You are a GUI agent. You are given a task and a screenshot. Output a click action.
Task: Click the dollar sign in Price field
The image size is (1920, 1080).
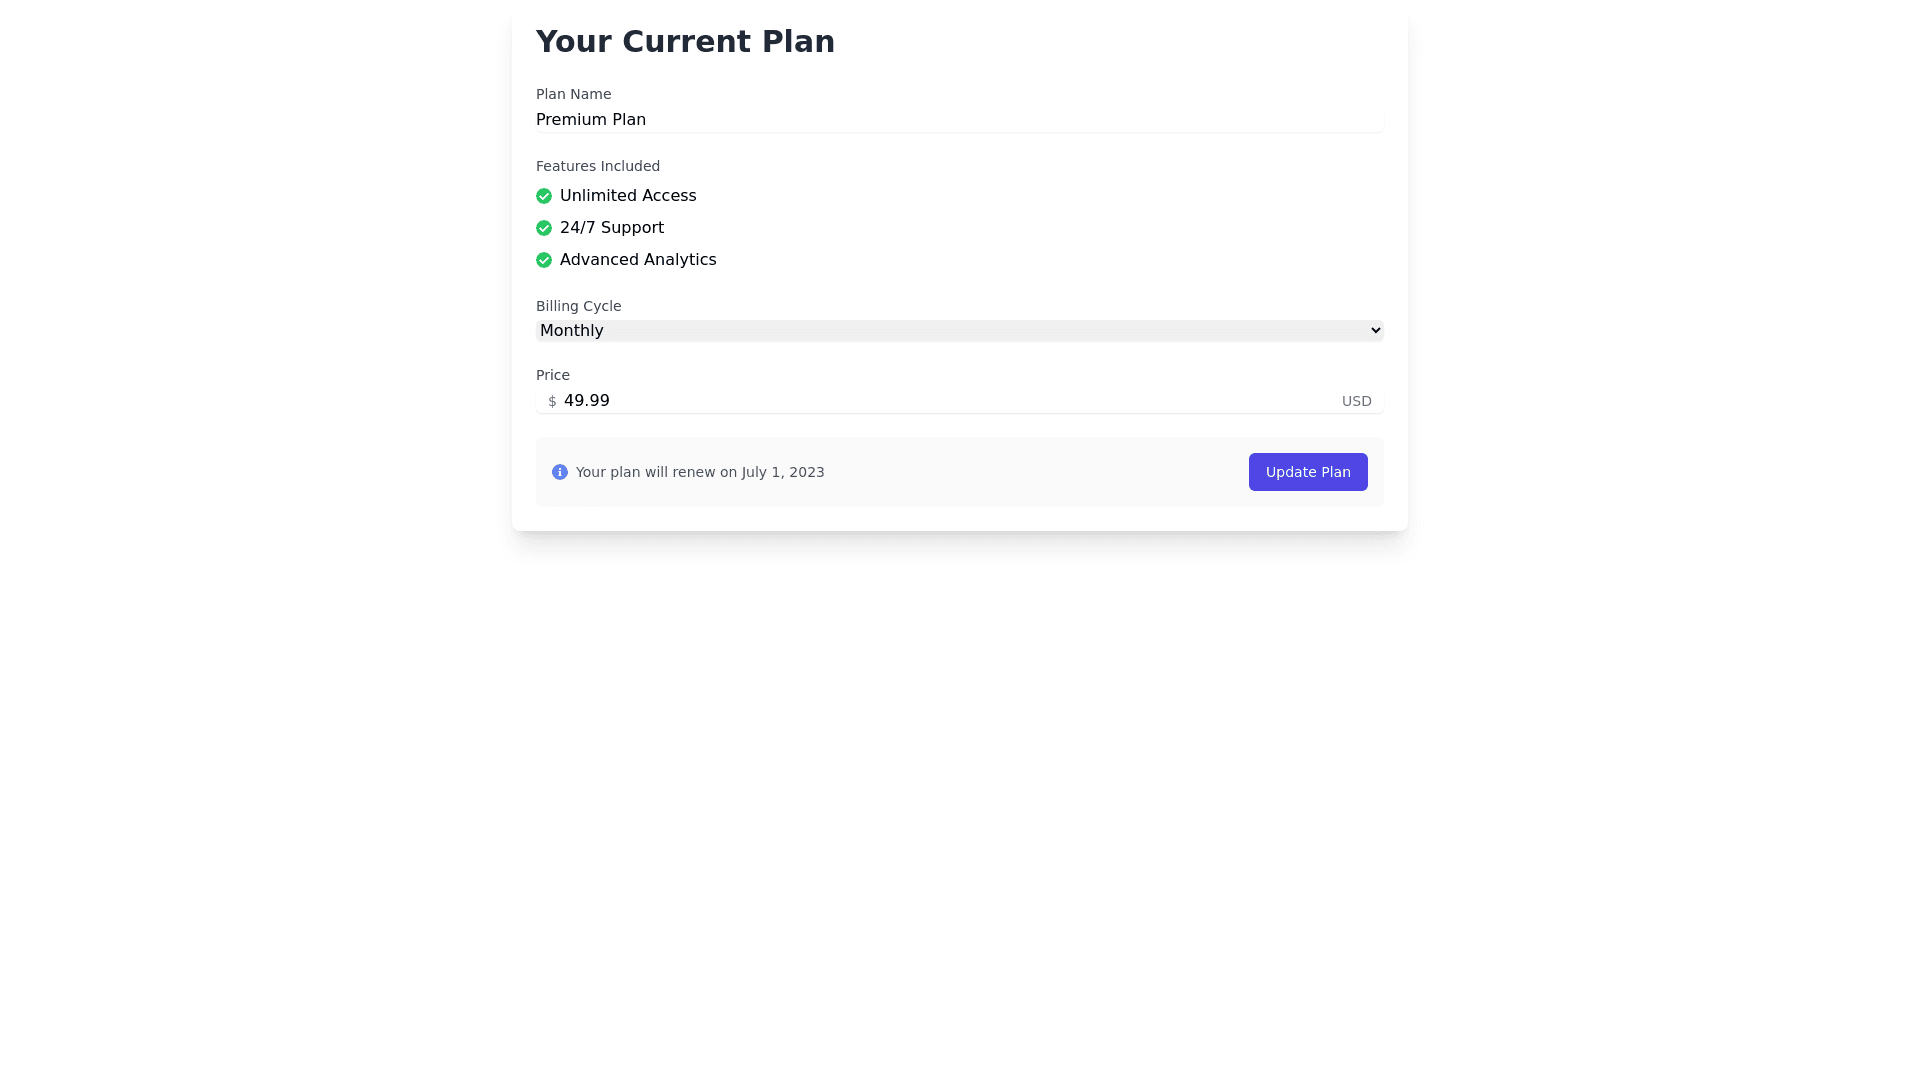pos(552,401)
